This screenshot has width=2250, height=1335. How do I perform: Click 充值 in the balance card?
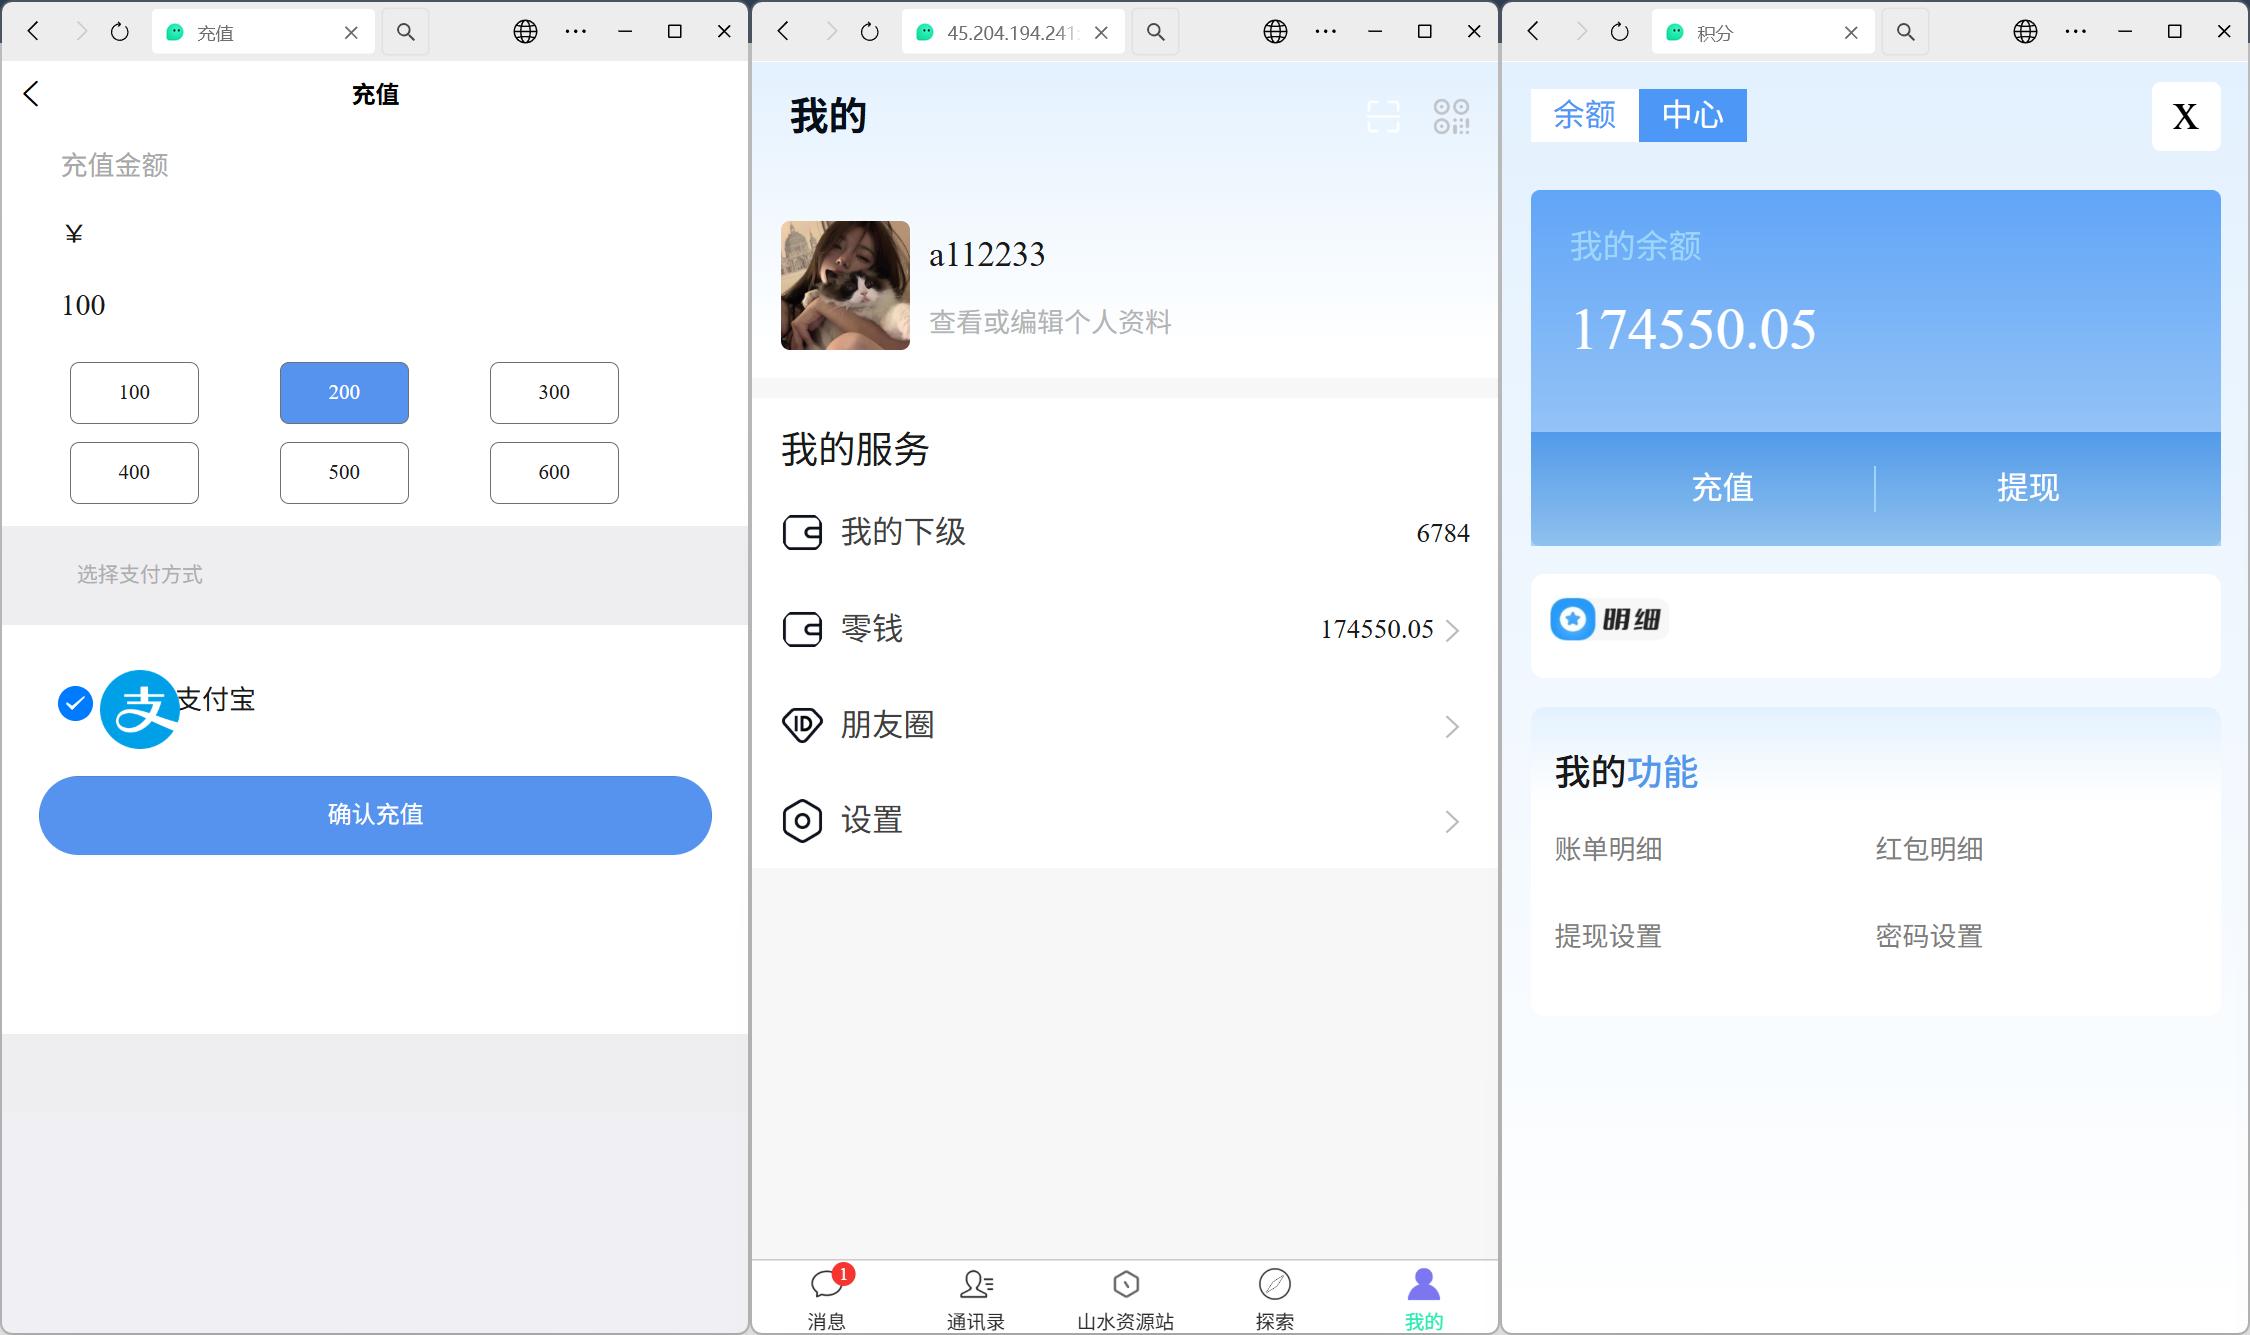point(1722,488)
